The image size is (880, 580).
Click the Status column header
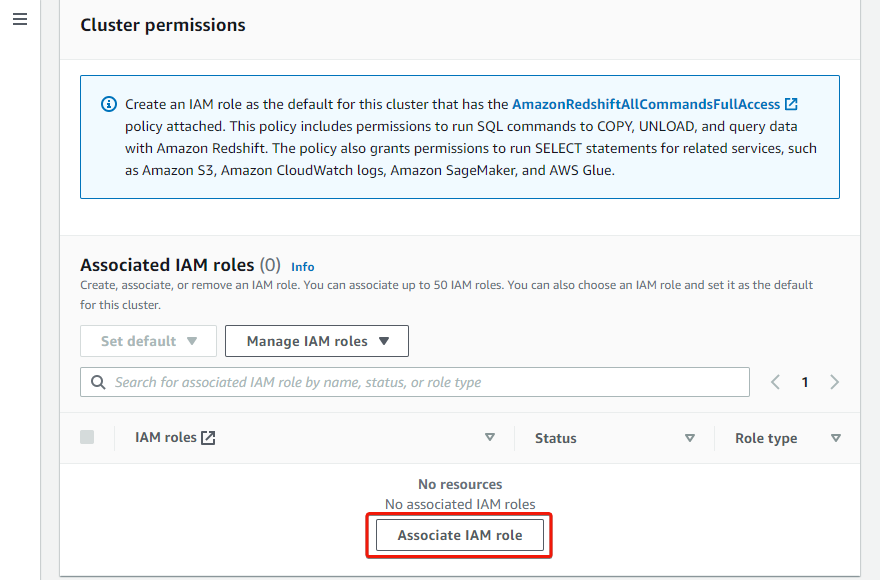coord(556,439)
